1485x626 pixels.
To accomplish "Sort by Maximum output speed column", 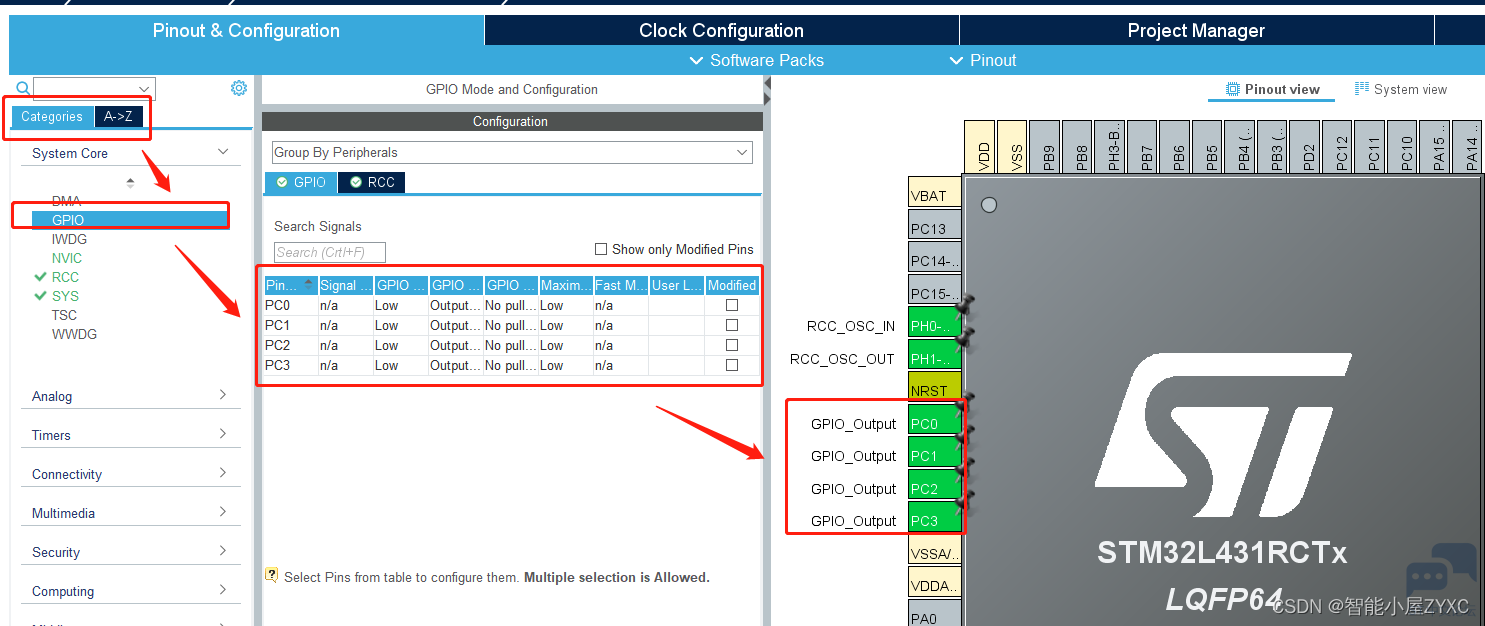I will 566,285.
